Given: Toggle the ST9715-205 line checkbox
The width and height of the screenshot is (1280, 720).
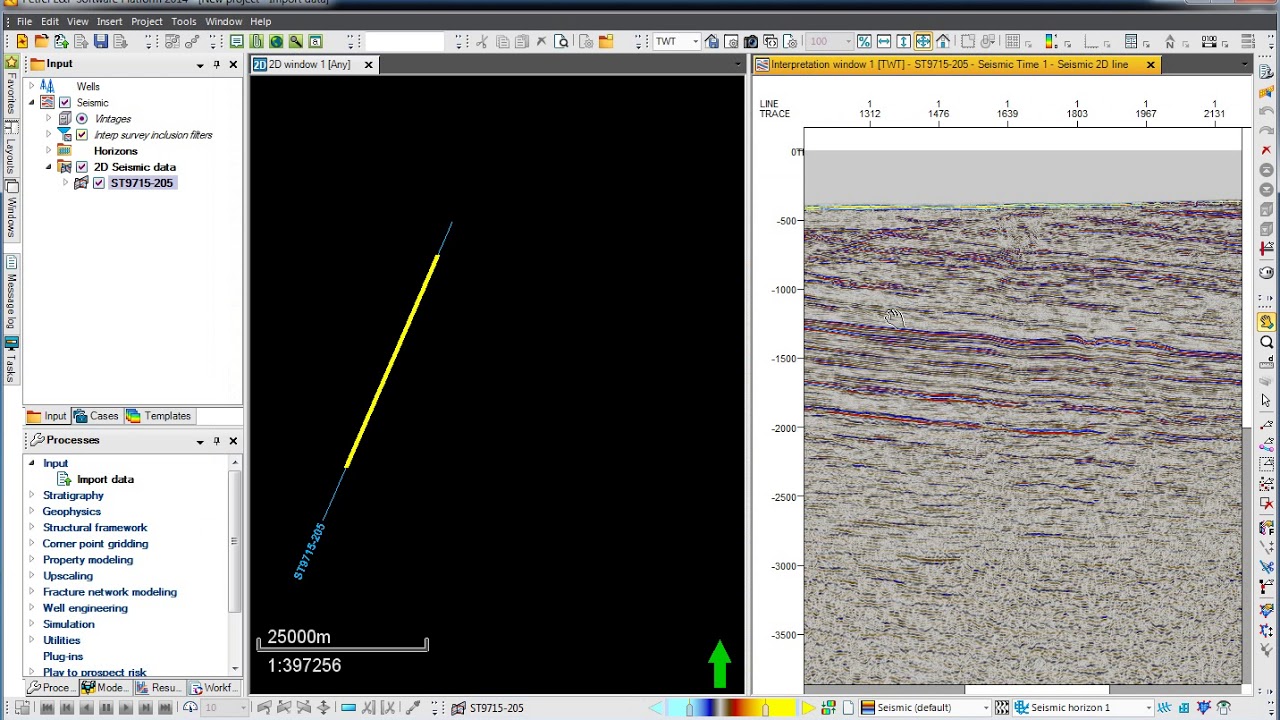Looking at the screenshot, I should point(99,183).
